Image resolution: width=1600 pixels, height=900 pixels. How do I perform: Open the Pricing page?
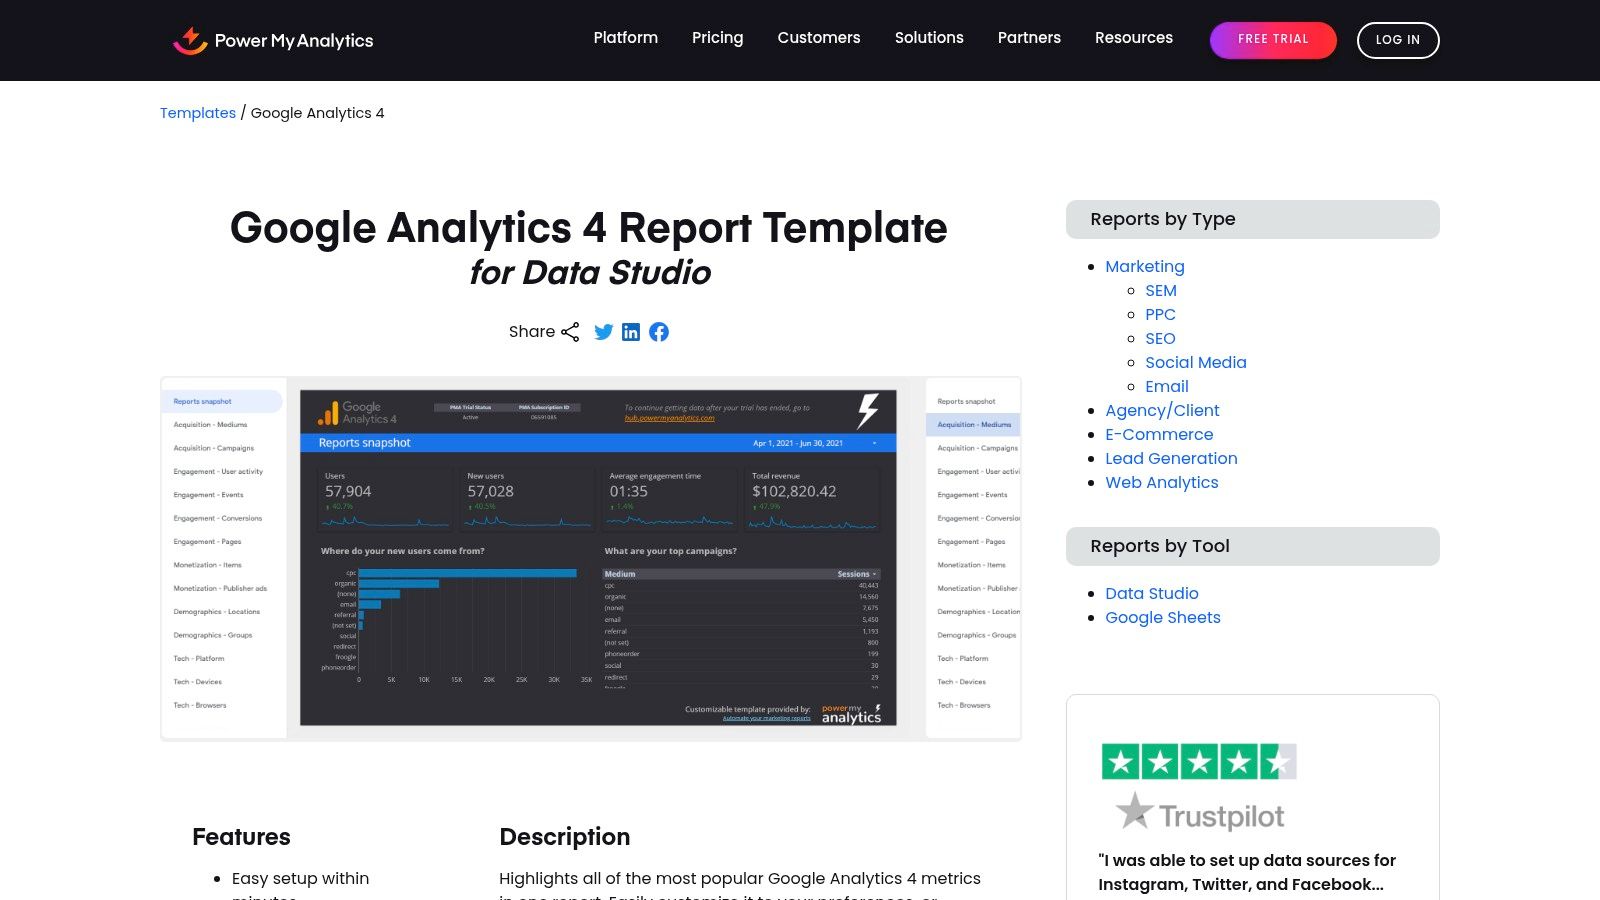click(x=718, y=38)
